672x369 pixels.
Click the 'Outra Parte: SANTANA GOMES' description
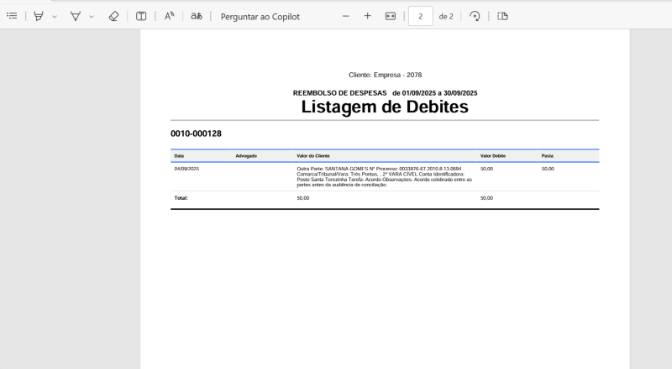point(384,177)
